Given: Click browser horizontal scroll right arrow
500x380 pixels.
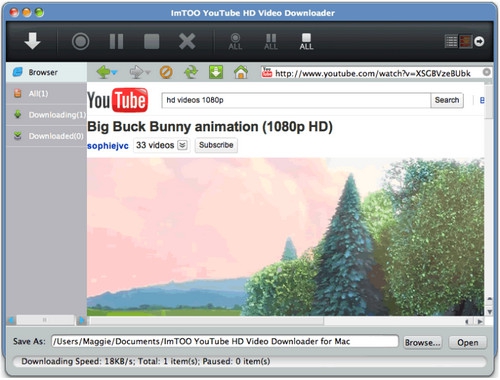Looking at the screenshot, I should click(480, 322).
